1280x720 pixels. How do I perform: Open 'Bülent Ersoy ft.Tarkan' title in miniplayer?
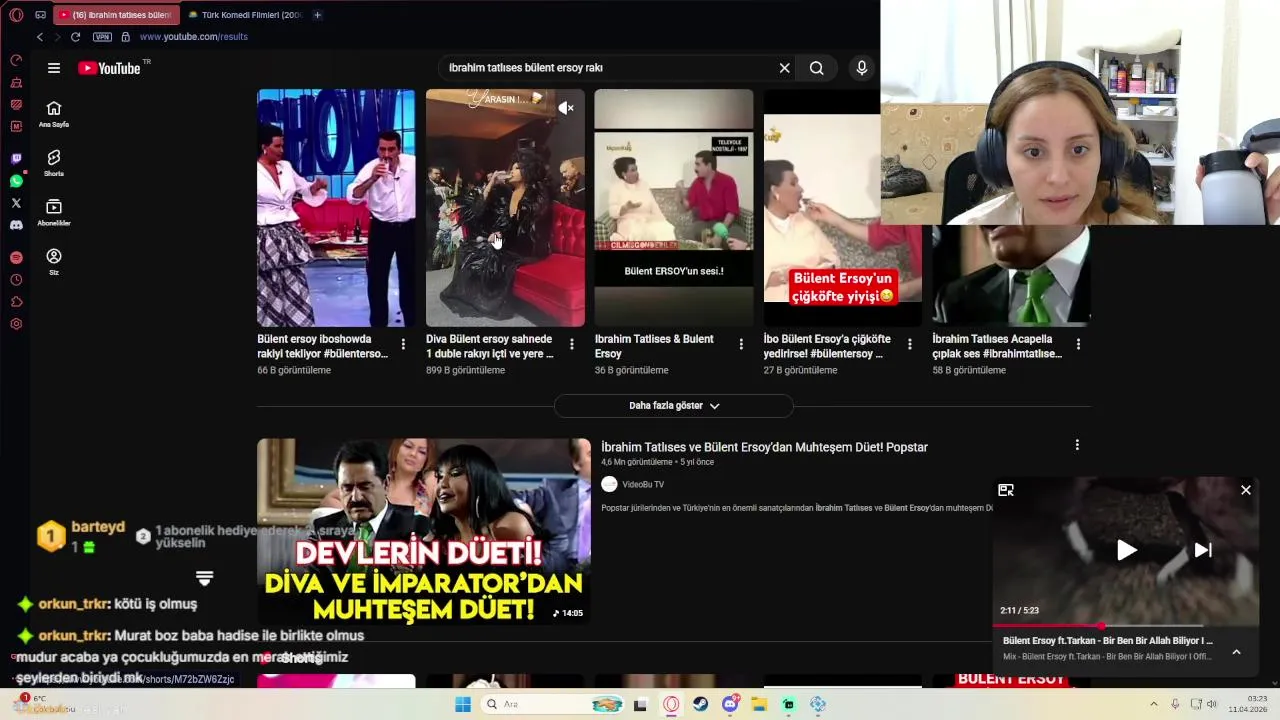[x=1108, y=640]
